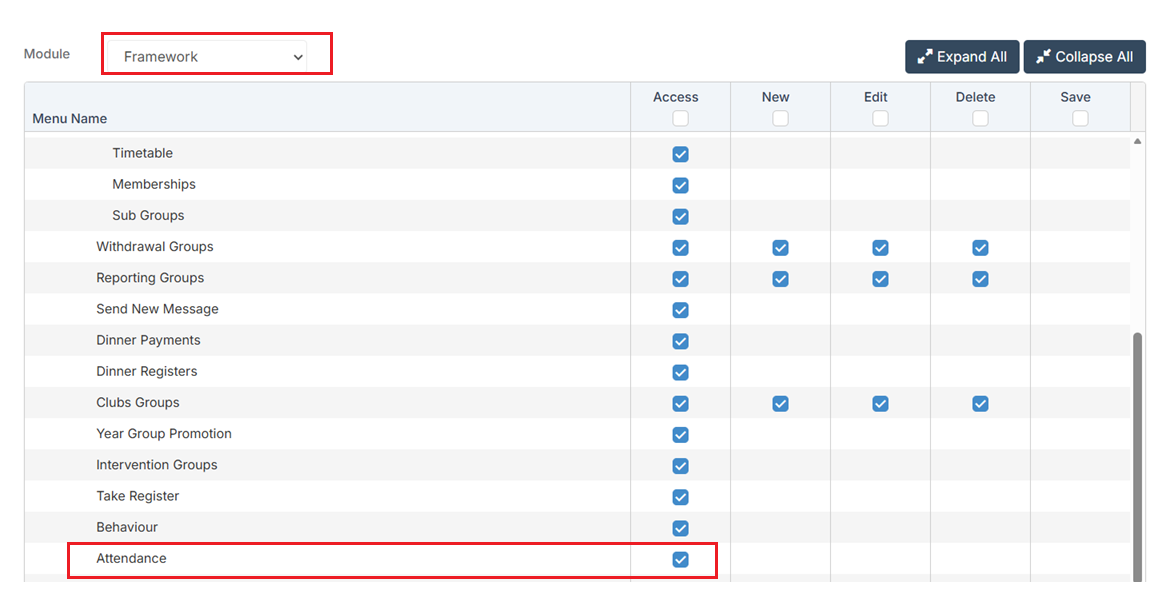The image size is (1152, 612).
Task: Click the Collapse All button
Action: (1084, 57)
